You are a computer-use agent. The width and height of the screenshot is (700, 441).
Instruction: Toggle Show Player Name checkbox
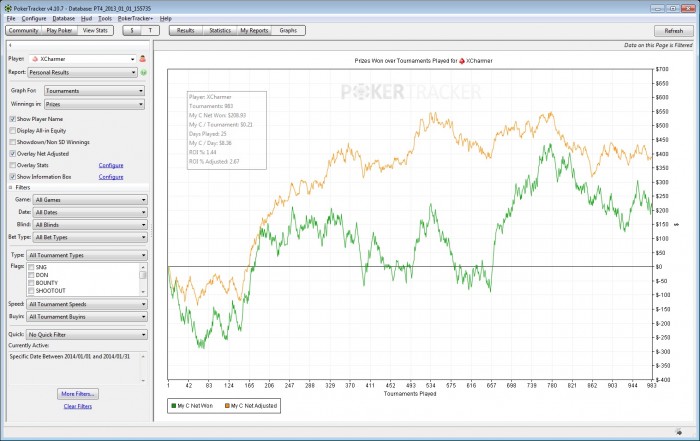pyautogui.click(x=12, y=119)
